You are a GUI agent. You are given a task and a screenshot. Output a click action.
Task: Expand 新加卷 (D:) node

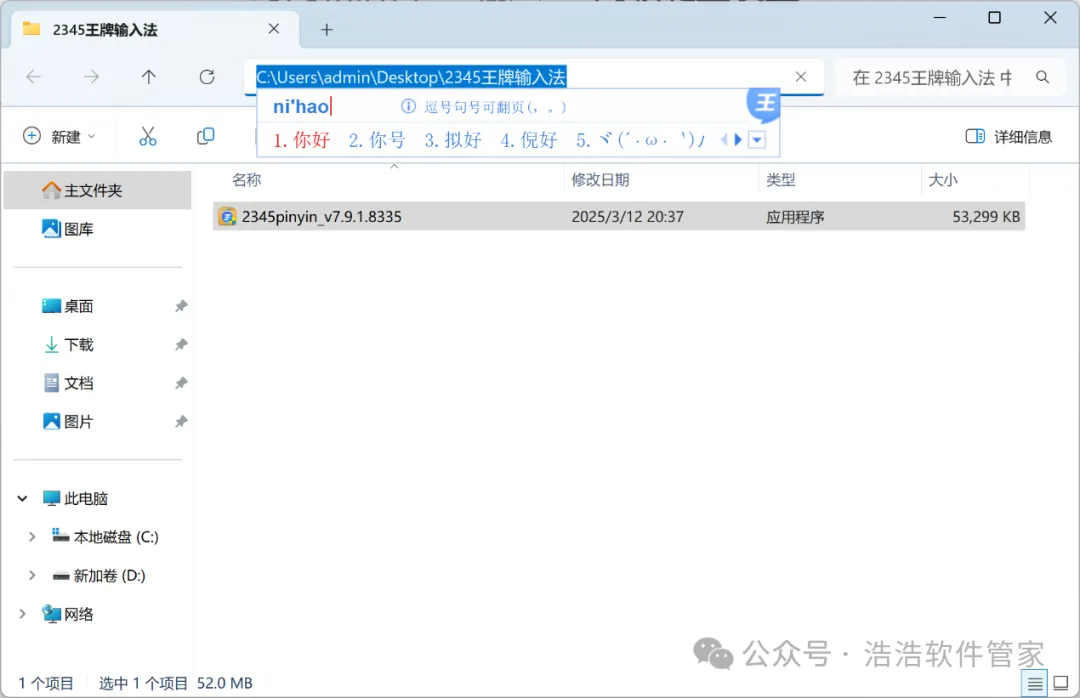coord(32,575)
